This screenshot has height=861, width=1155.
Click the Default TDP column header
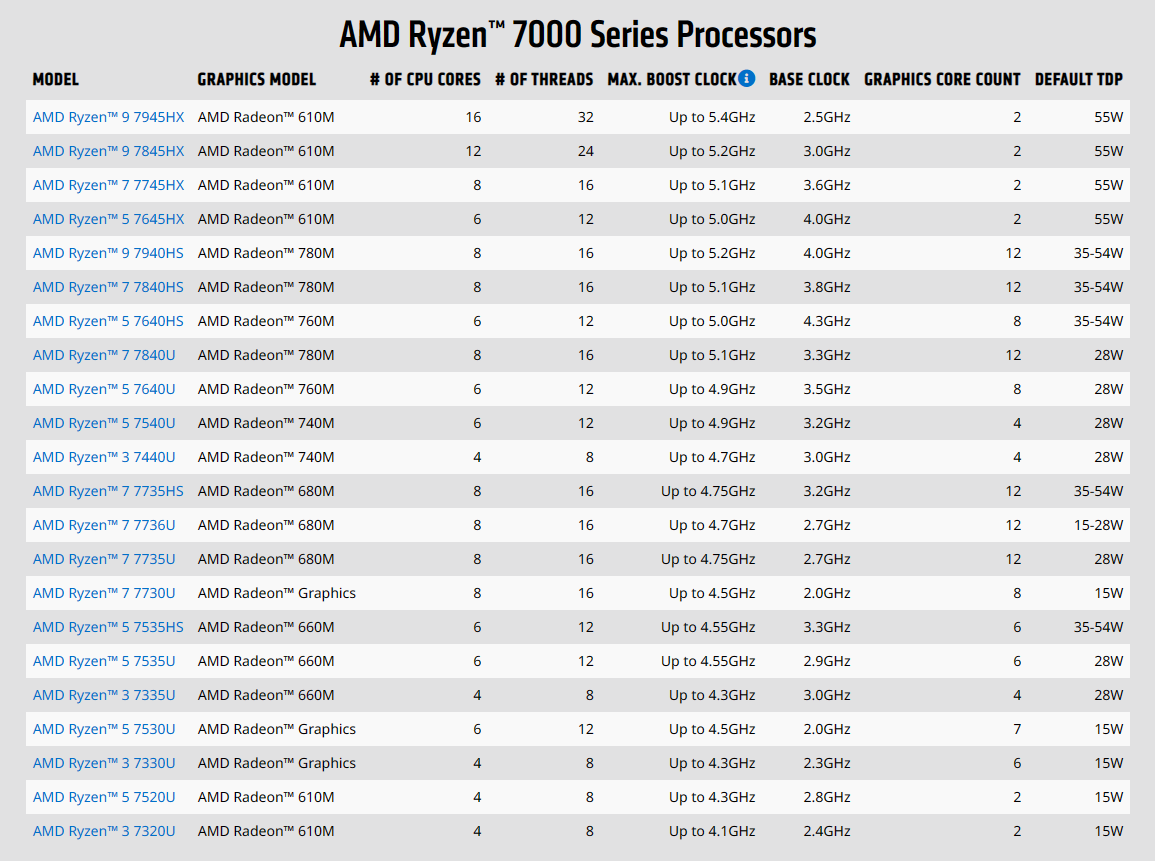pyautogui.click(x=1078, y=79)
